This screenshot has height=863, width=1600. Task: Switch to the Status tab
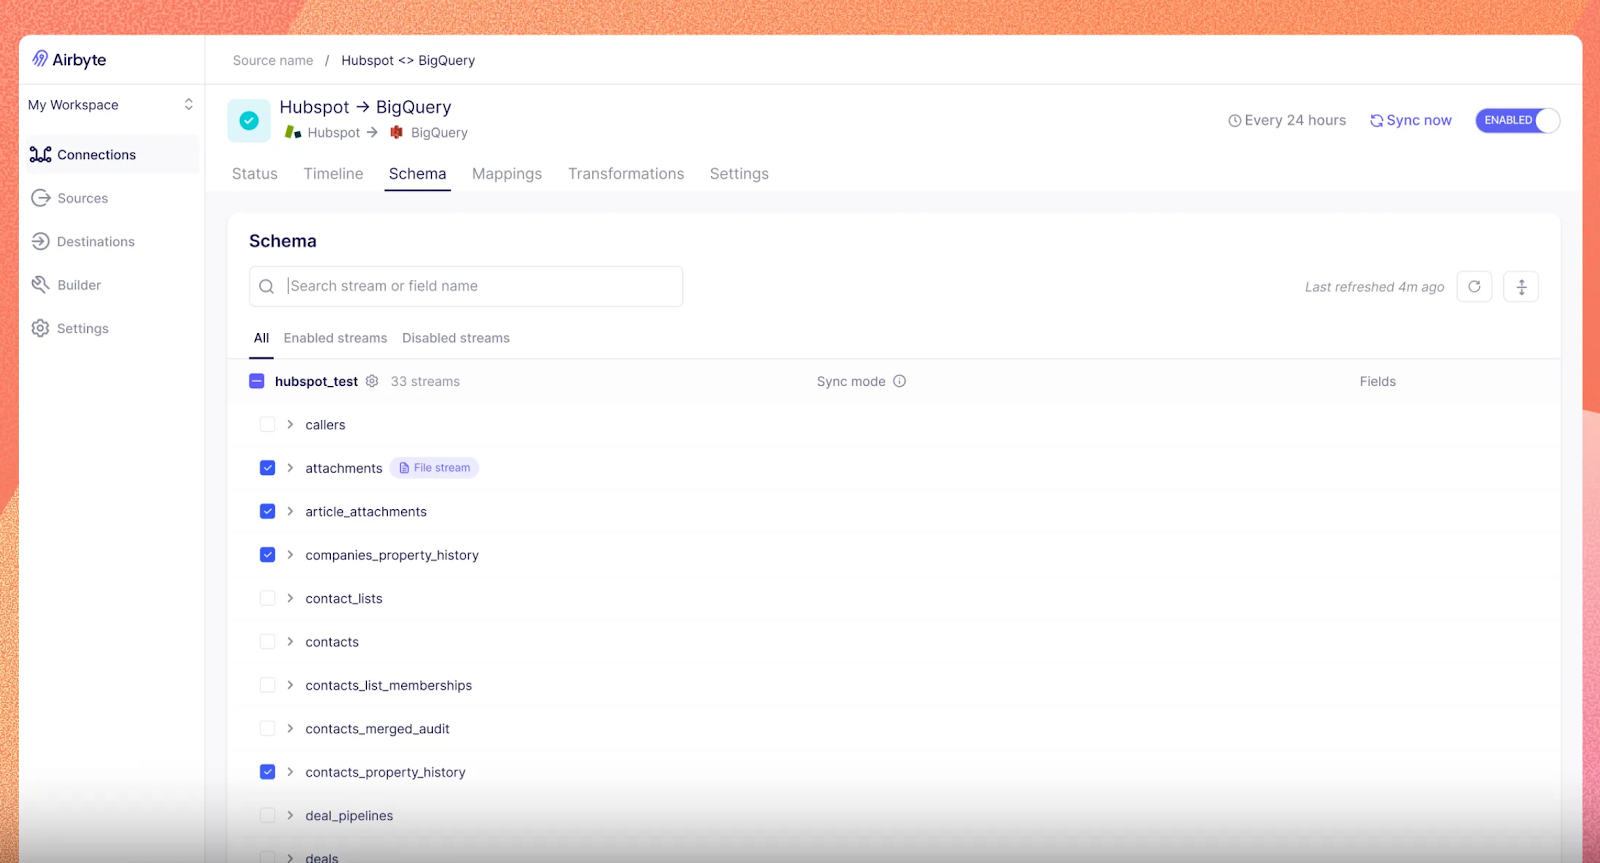click(255, 174)
